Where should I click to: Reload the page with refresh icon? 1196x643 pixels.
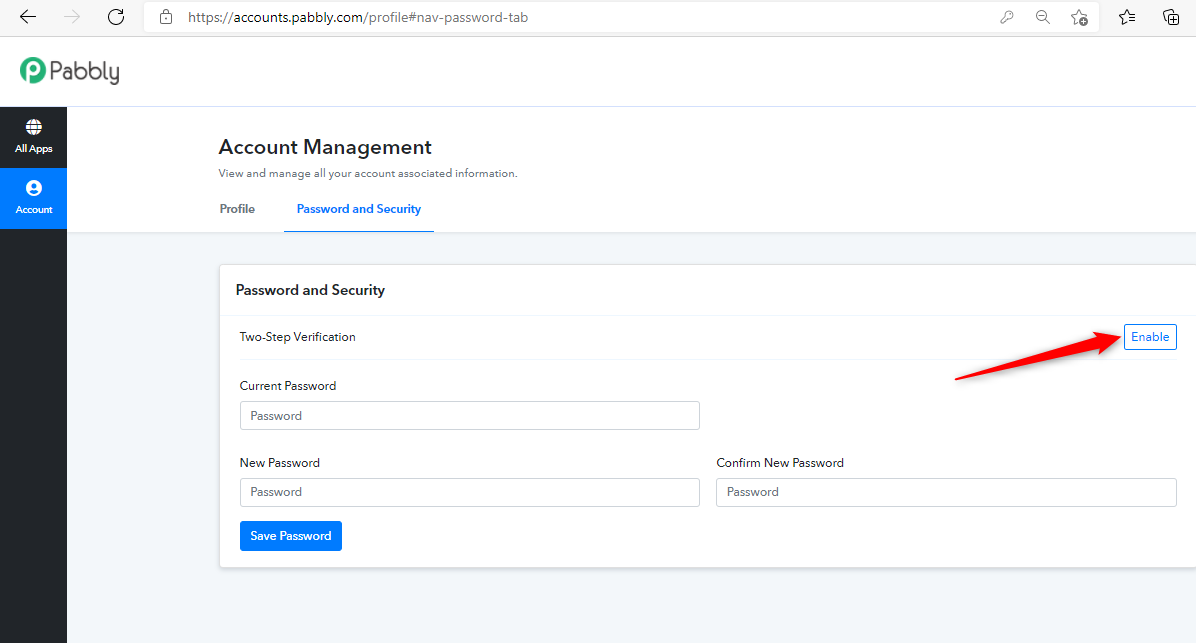click(x=116, y=17)
